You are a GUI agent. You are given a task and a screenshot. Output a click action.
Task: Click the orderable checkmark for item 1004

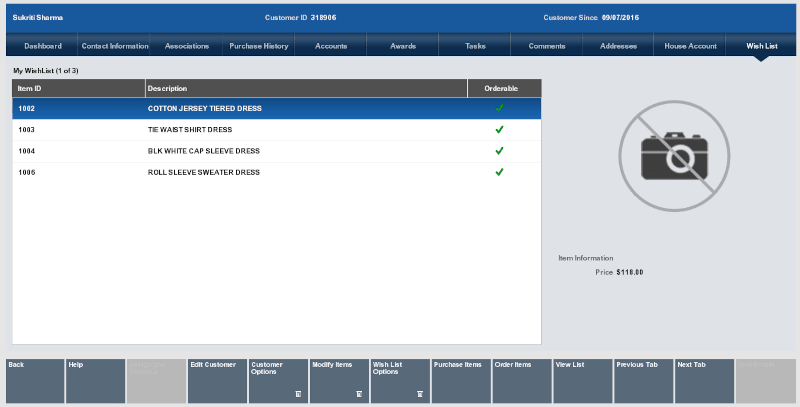499,151
